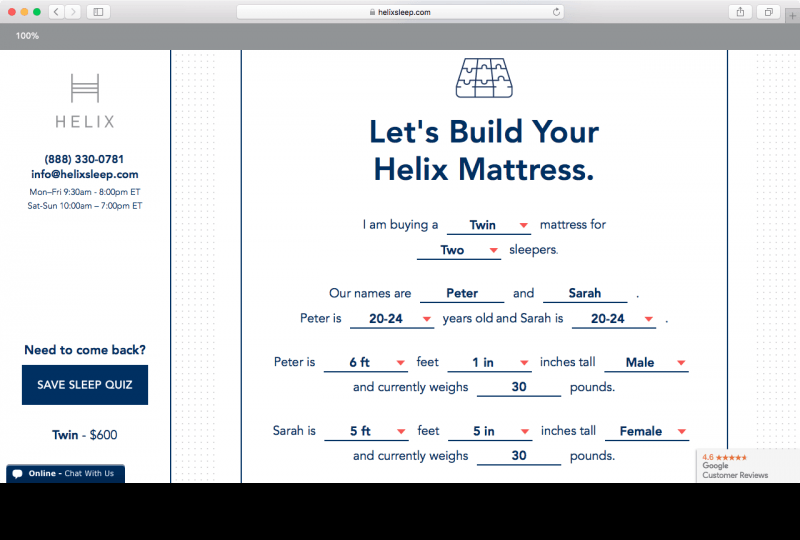Open the Safari share menu
Image resolution: width=800 pixels, height=540 pixels.
[x=740, y=12]
